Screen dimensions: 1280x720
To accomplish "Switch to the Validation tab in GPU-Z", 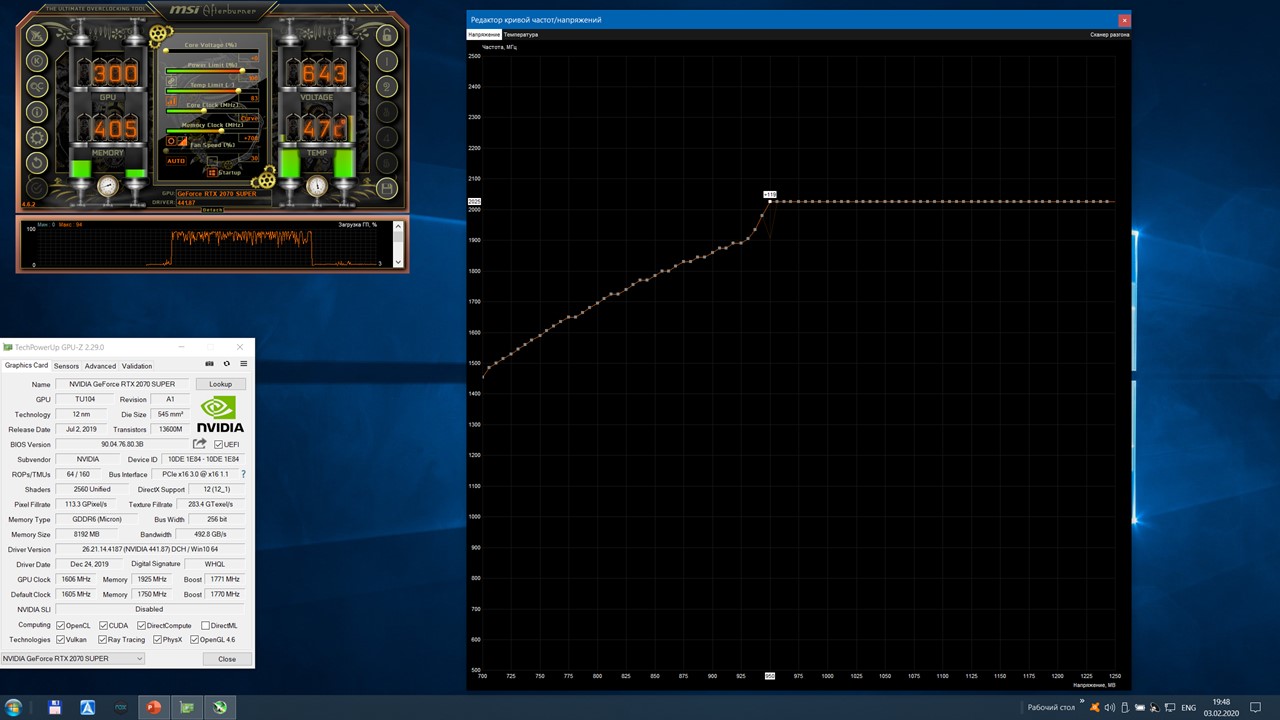I will [137, 366].
